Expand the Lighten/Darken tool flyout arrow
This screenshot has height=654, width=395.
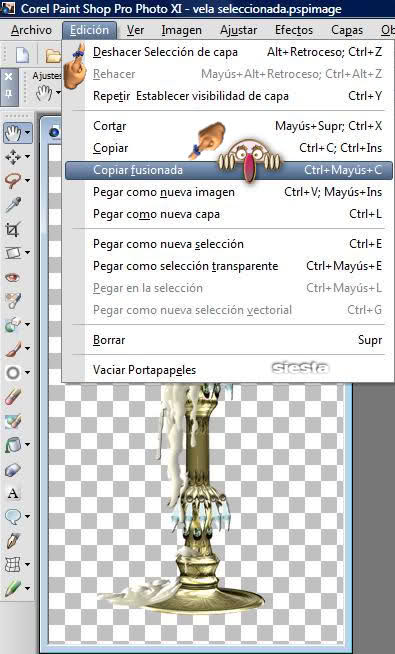(x=28, y=372)
